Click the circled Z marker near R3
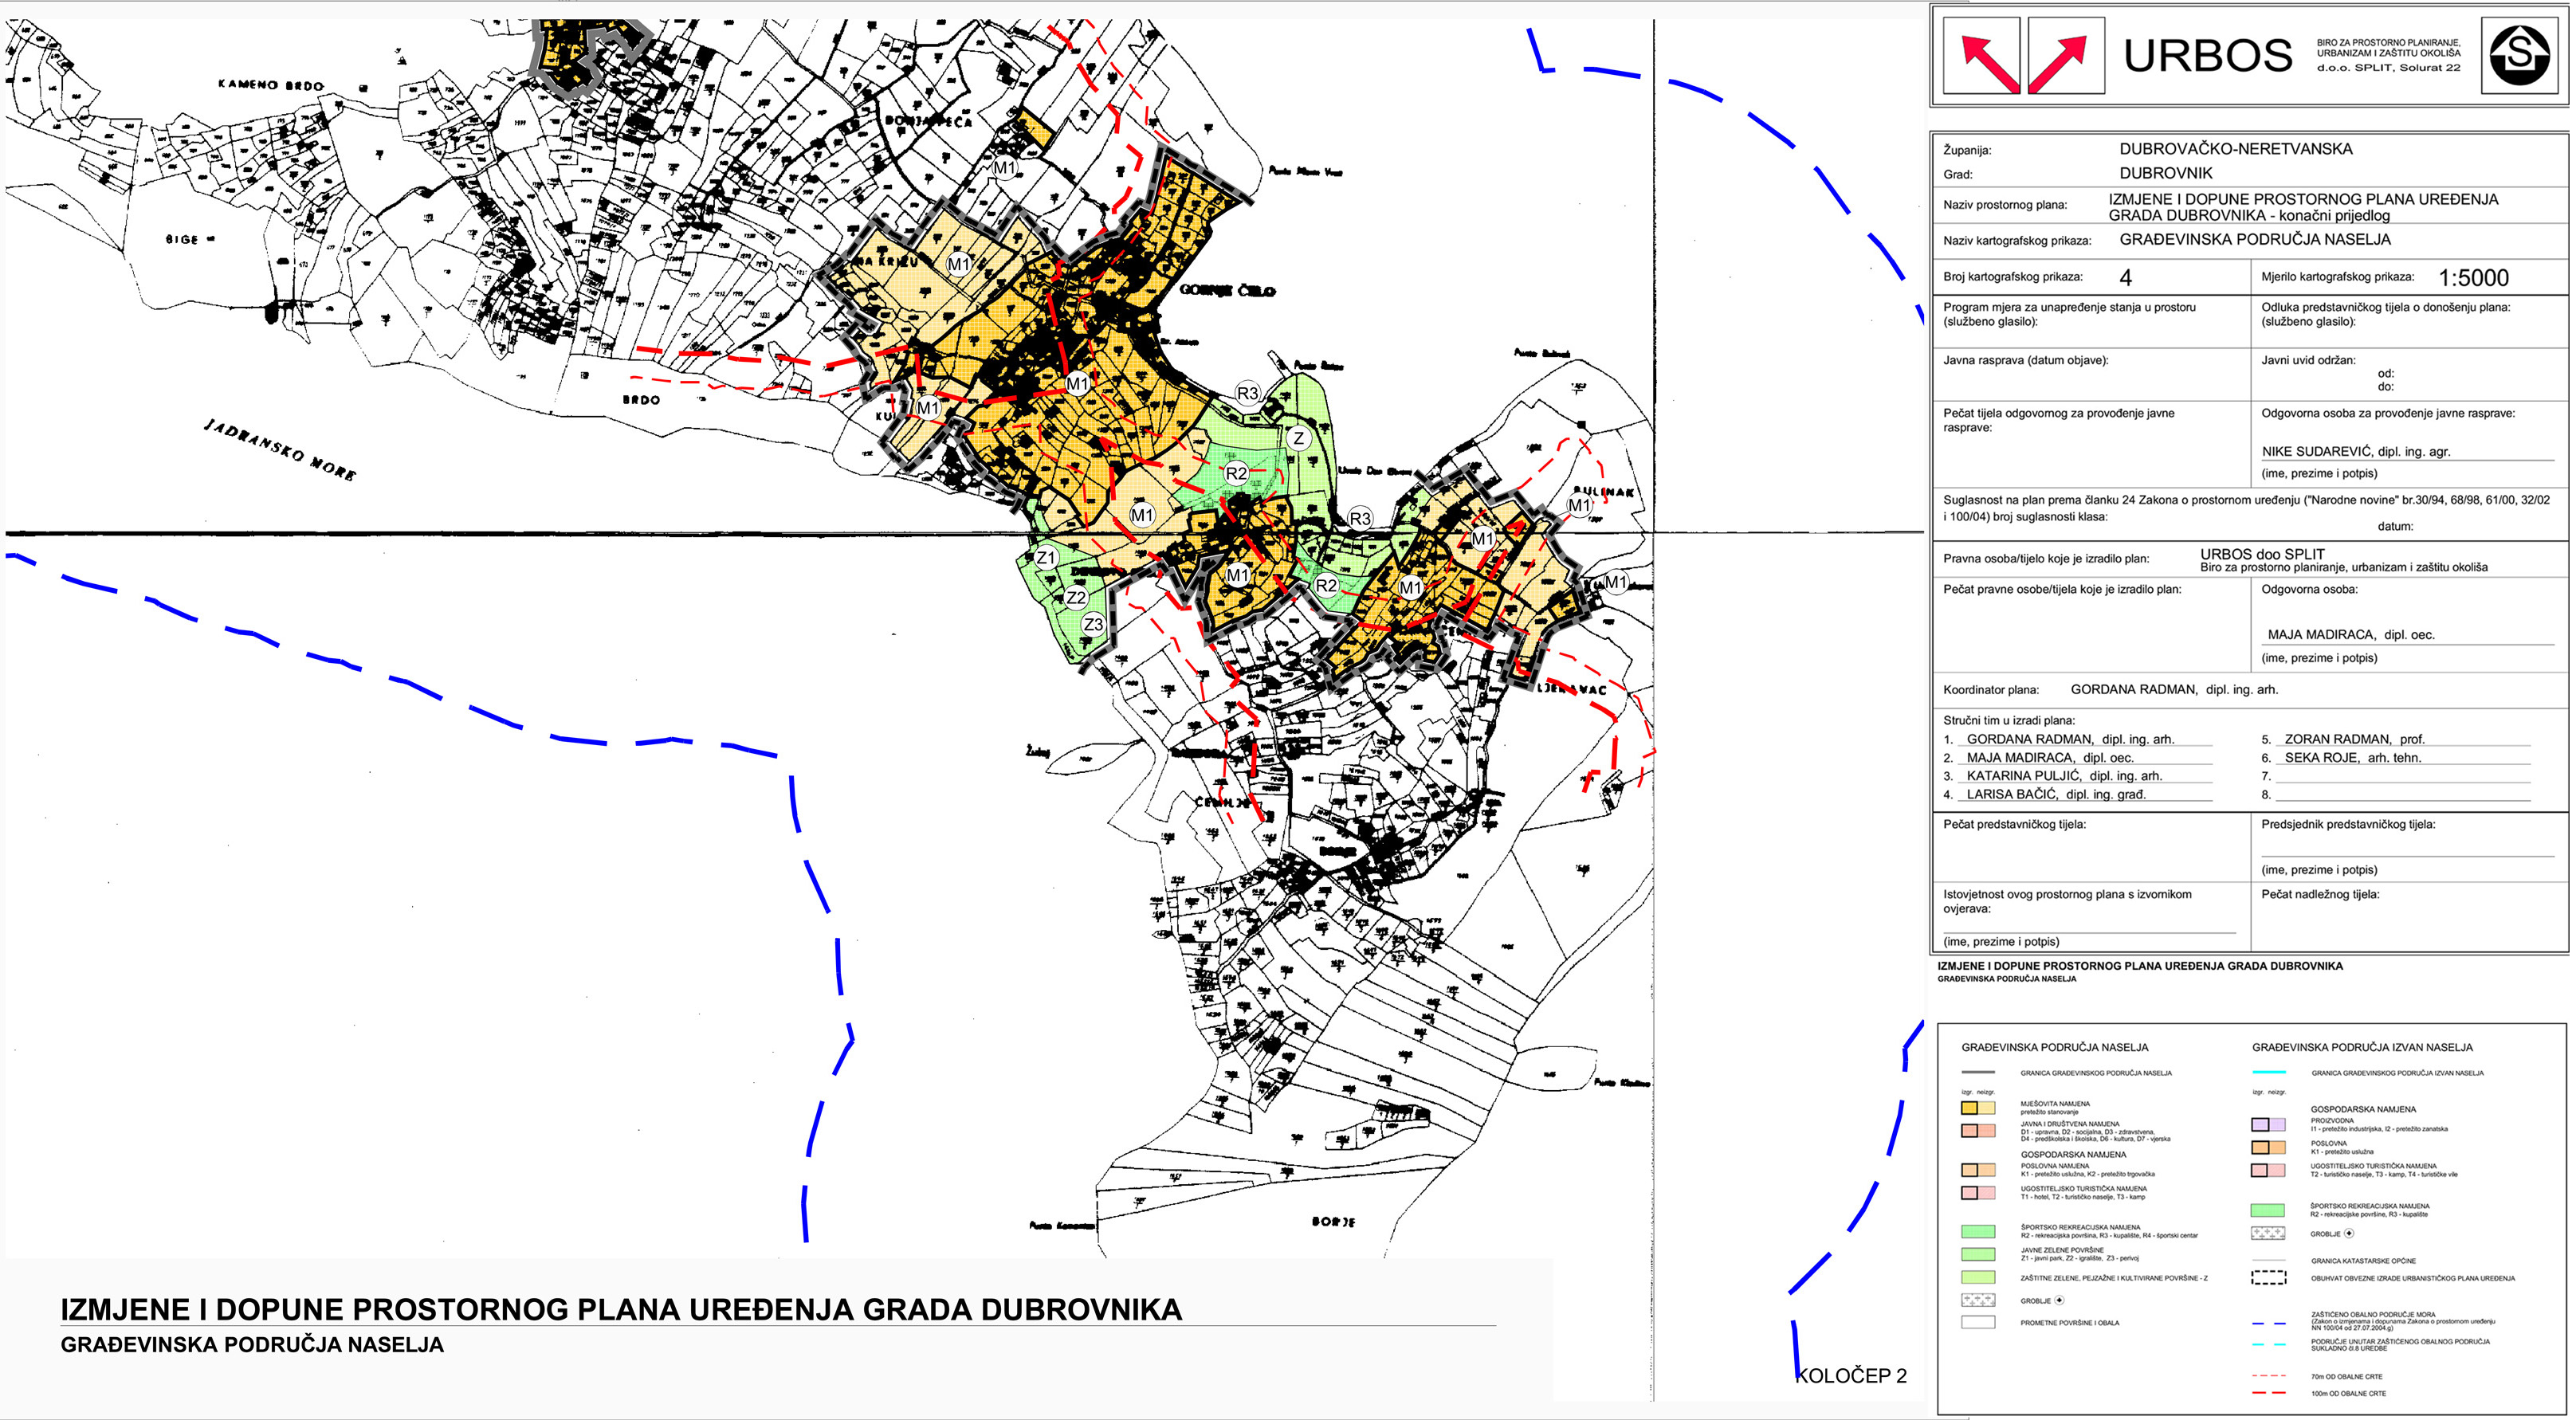The width and height of the screenshot is (2576, 1420). 1298,438
